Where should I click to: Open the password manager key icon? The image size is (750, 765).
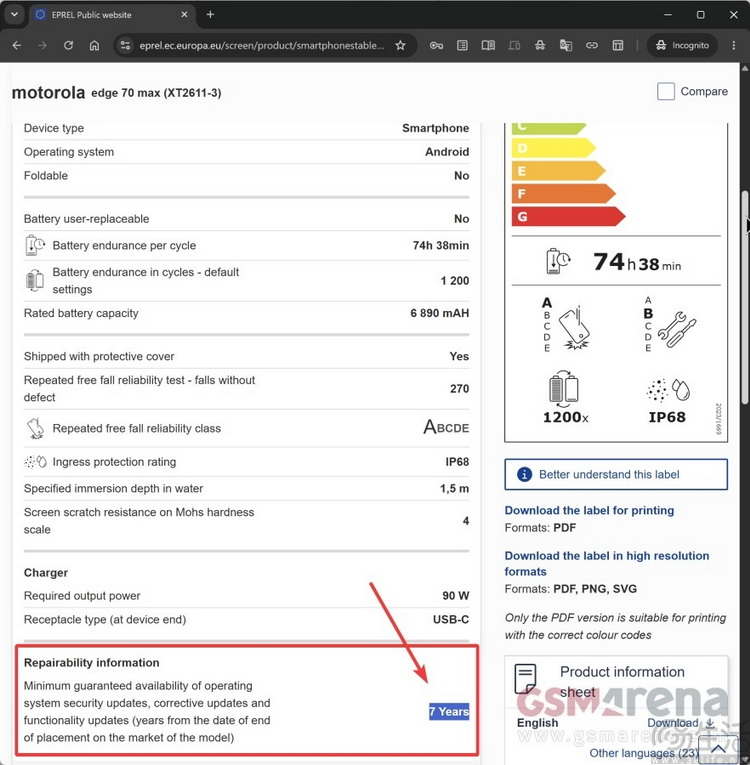[x=436, y=45]
